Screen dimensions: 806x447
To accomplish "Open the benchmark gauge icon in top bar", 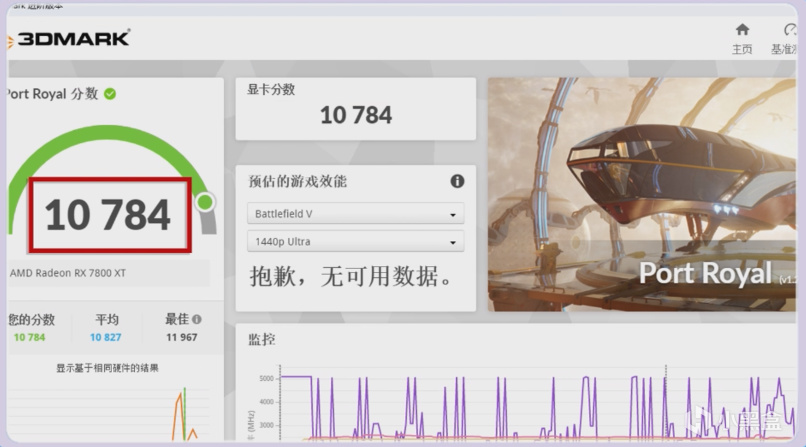I will tap(790, 30).
